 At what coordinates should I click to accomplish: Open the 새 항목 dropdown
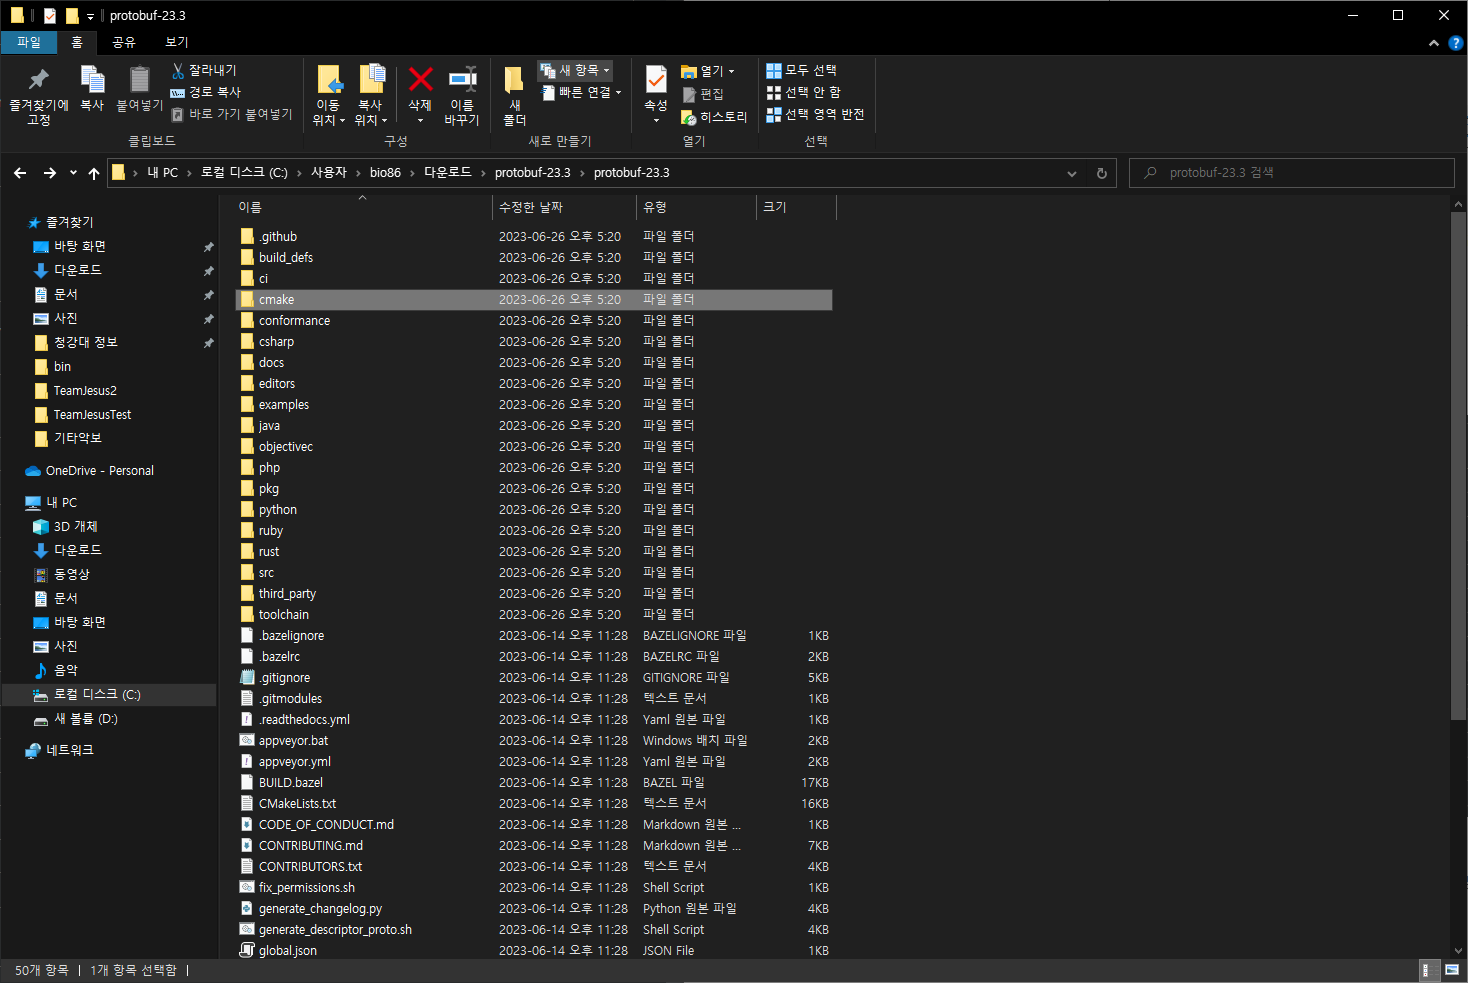point(575,70)
